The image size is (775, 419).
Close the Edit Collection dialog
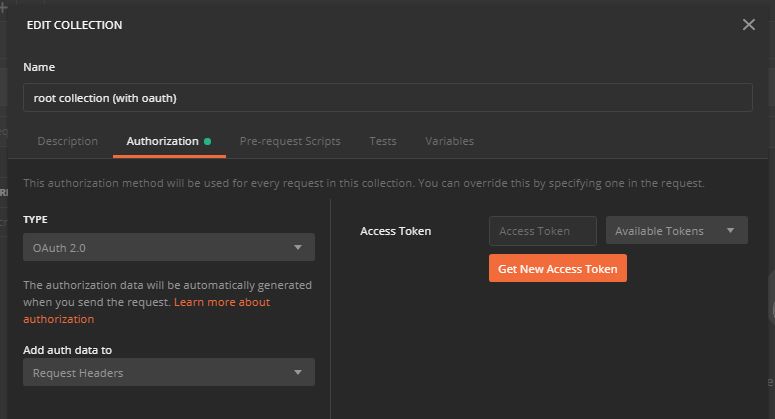click(x=749, y=25)
